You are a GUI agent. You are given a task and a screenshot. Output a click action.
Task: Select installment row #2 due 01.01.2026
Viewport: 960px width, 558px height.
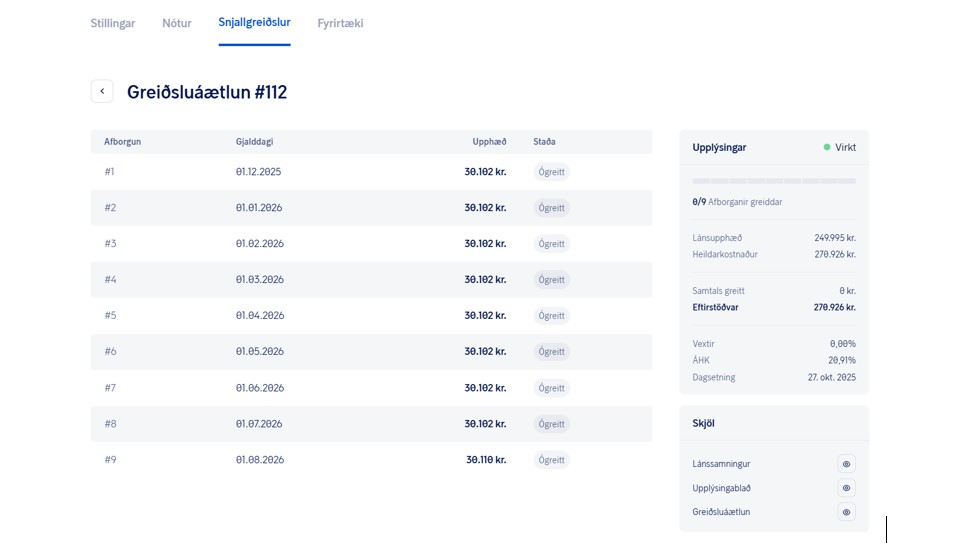[x=370, y=208]
